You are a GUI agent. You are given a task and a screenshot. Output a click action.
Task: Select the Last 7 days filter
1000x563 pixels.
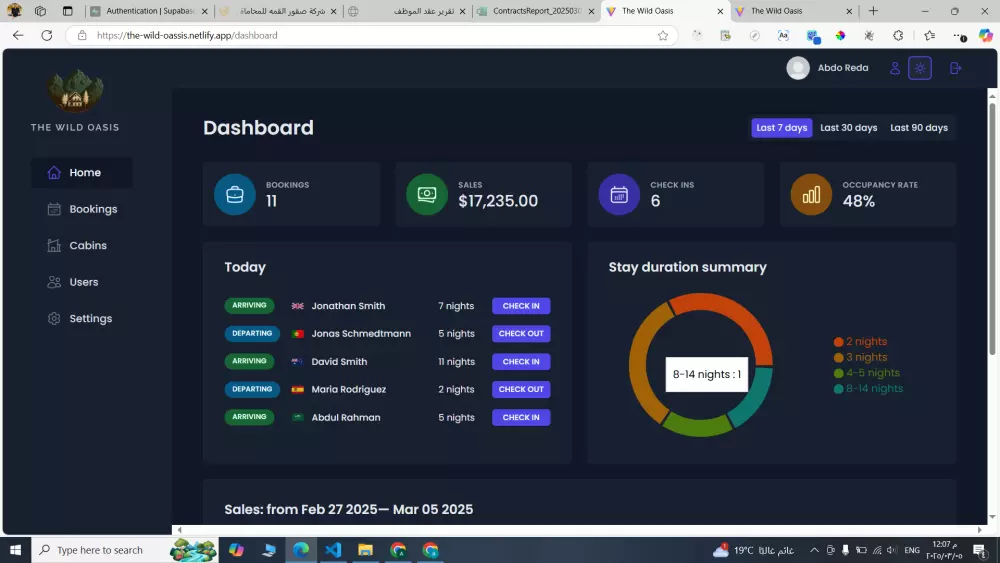point(782,128)
